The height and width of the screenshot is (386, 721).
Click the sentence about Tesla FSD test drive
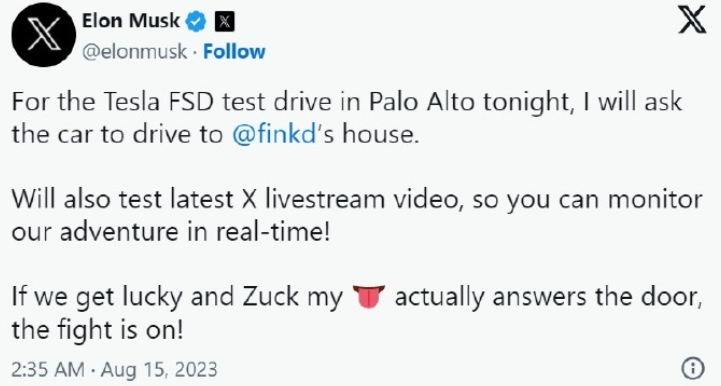pos(347,118)
